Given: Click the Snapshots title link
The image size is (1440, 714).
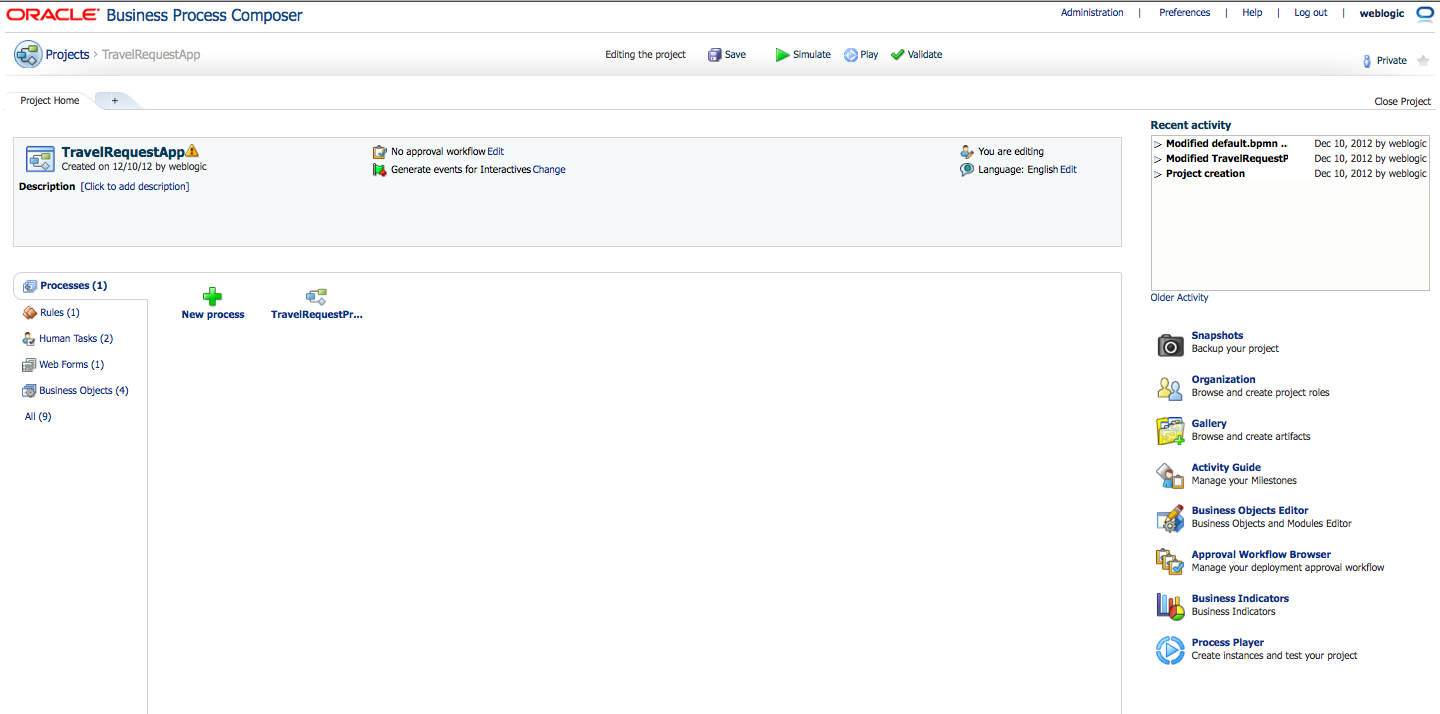Looking at the screenshot, I should [x=1217, y=336].
